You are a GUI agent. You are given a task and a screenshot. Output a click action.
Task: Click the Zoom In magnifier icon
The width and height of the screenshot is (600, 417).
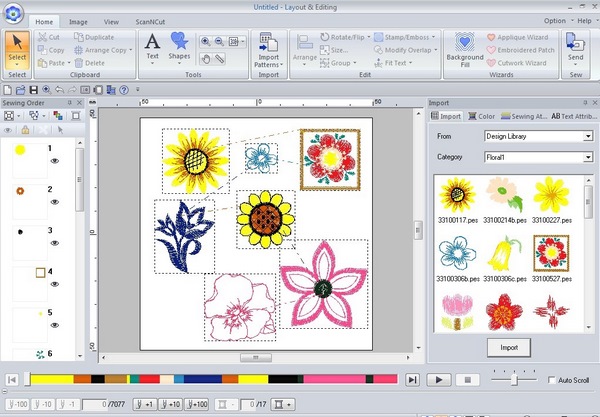click(205, 41)
